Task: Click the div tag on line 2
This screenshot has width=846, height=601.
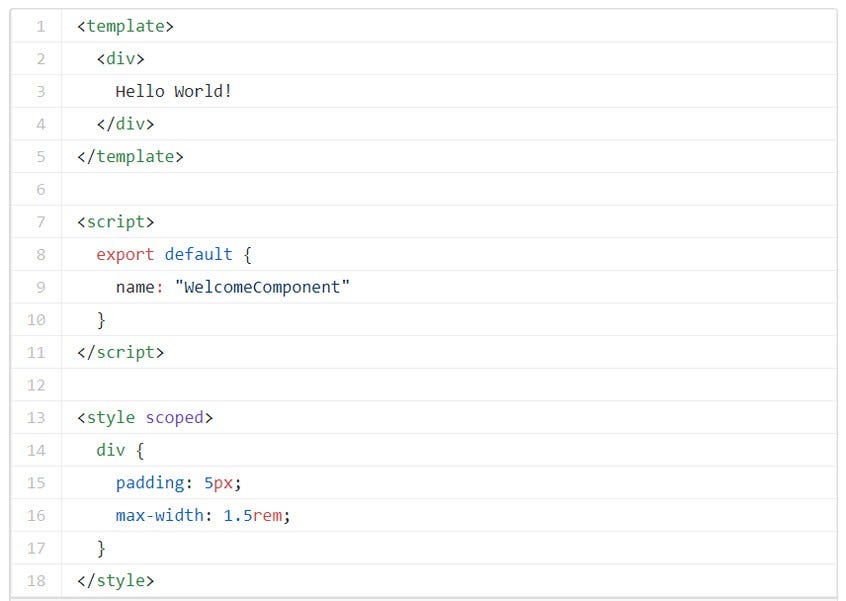Action: click(x=121, y=58)
